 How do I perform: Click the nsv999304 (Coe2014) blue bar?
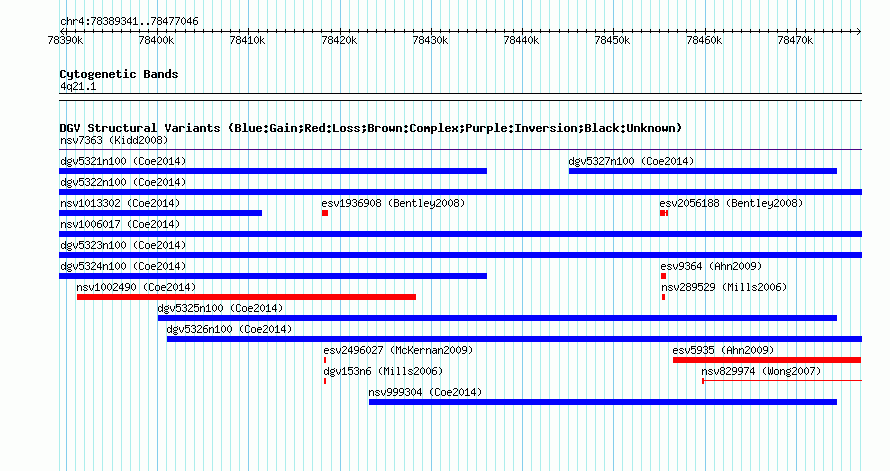(x=603, y=402)
